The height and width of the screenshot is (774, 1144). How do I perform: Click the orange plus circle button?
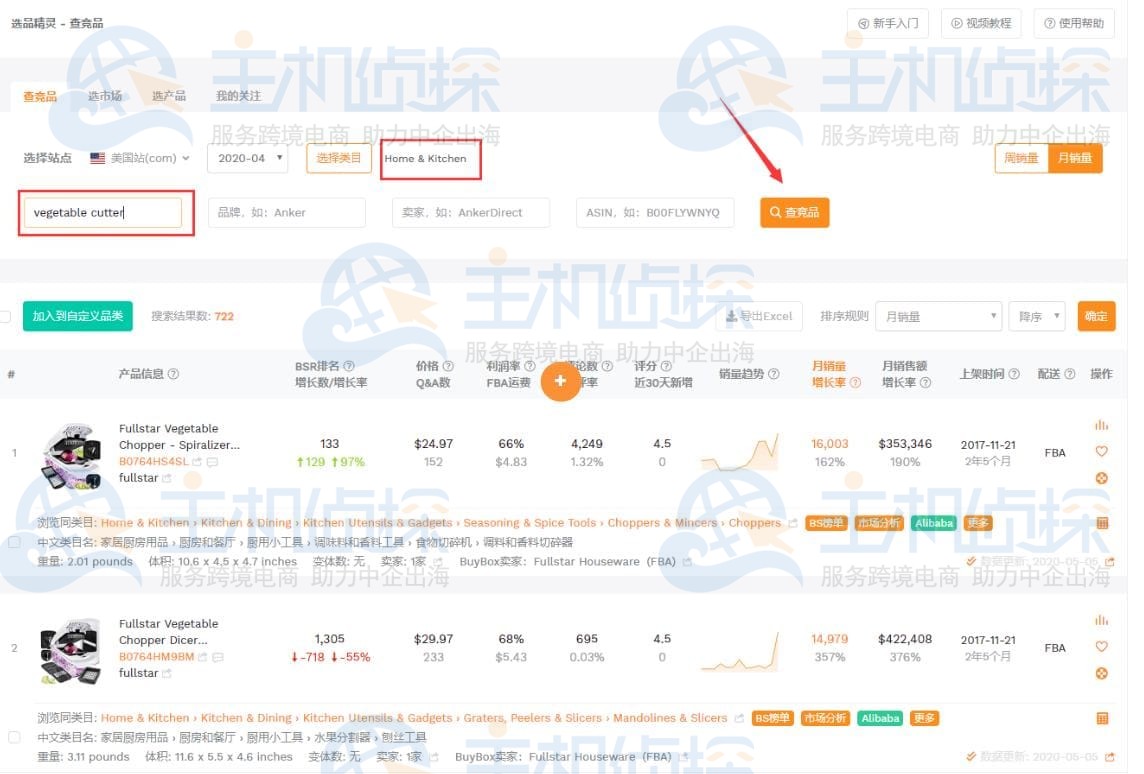(x=560, y=381)
